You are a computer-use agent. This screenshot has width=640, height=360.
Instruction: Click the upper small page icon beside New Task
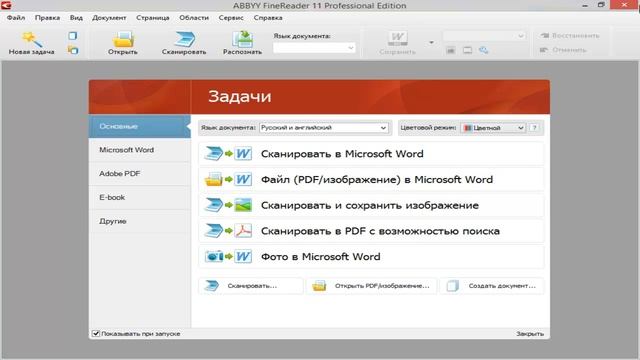(73, 36)
